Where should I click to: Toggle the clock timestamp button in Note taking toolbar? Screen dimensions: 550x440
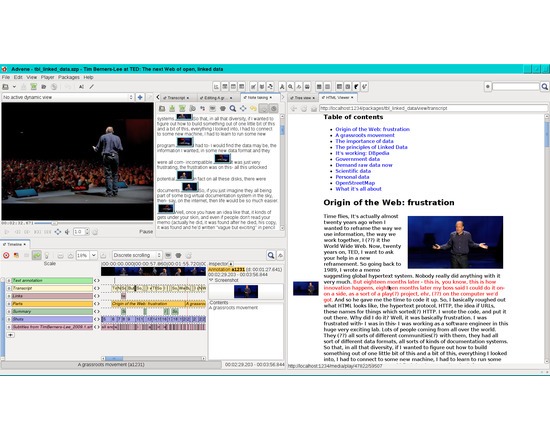pyautogui.click(x=274, y=108)
